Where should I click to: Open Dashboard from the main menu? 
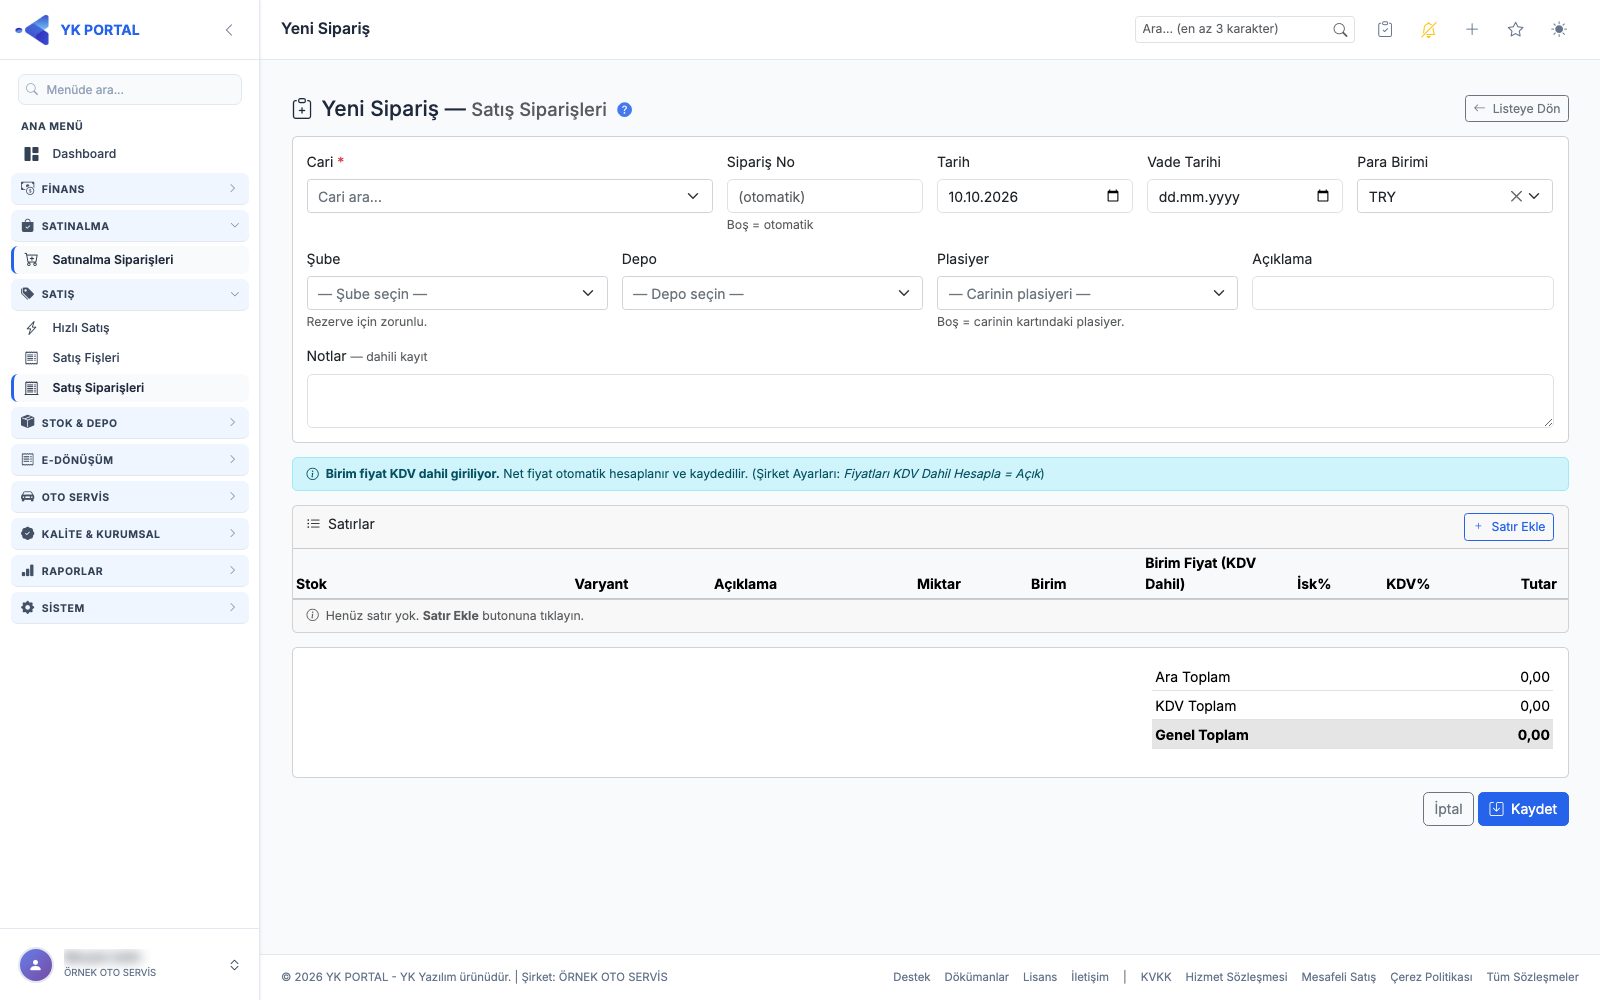(130, 154)
